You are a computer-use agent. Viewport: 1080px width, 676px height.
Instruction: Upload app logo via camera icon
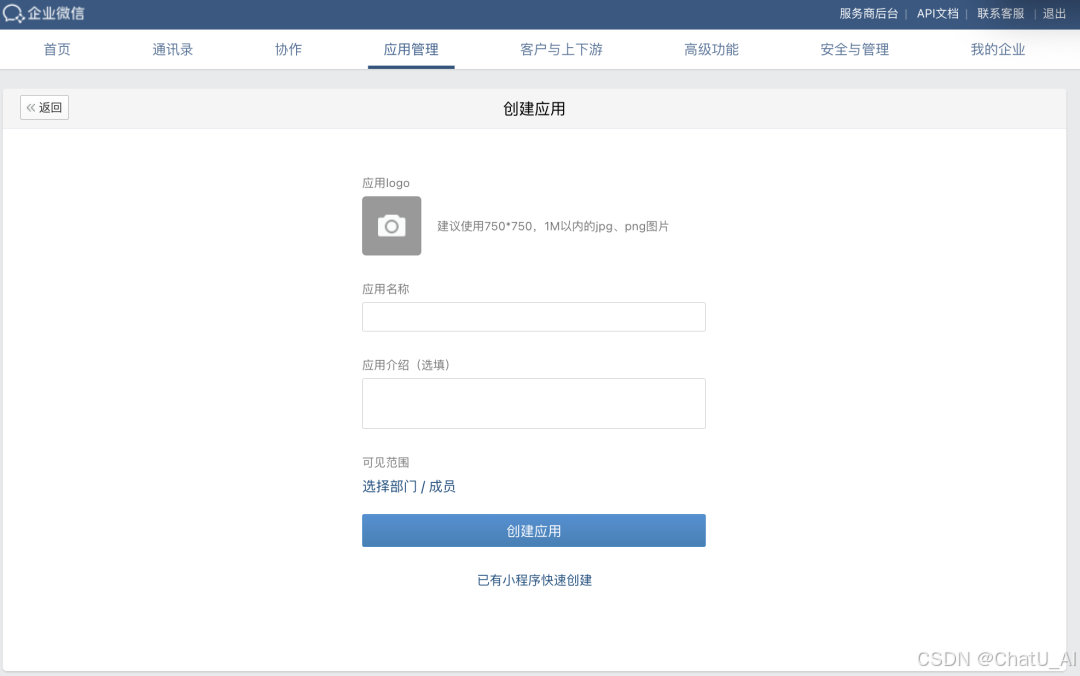(x=391, y=226)
